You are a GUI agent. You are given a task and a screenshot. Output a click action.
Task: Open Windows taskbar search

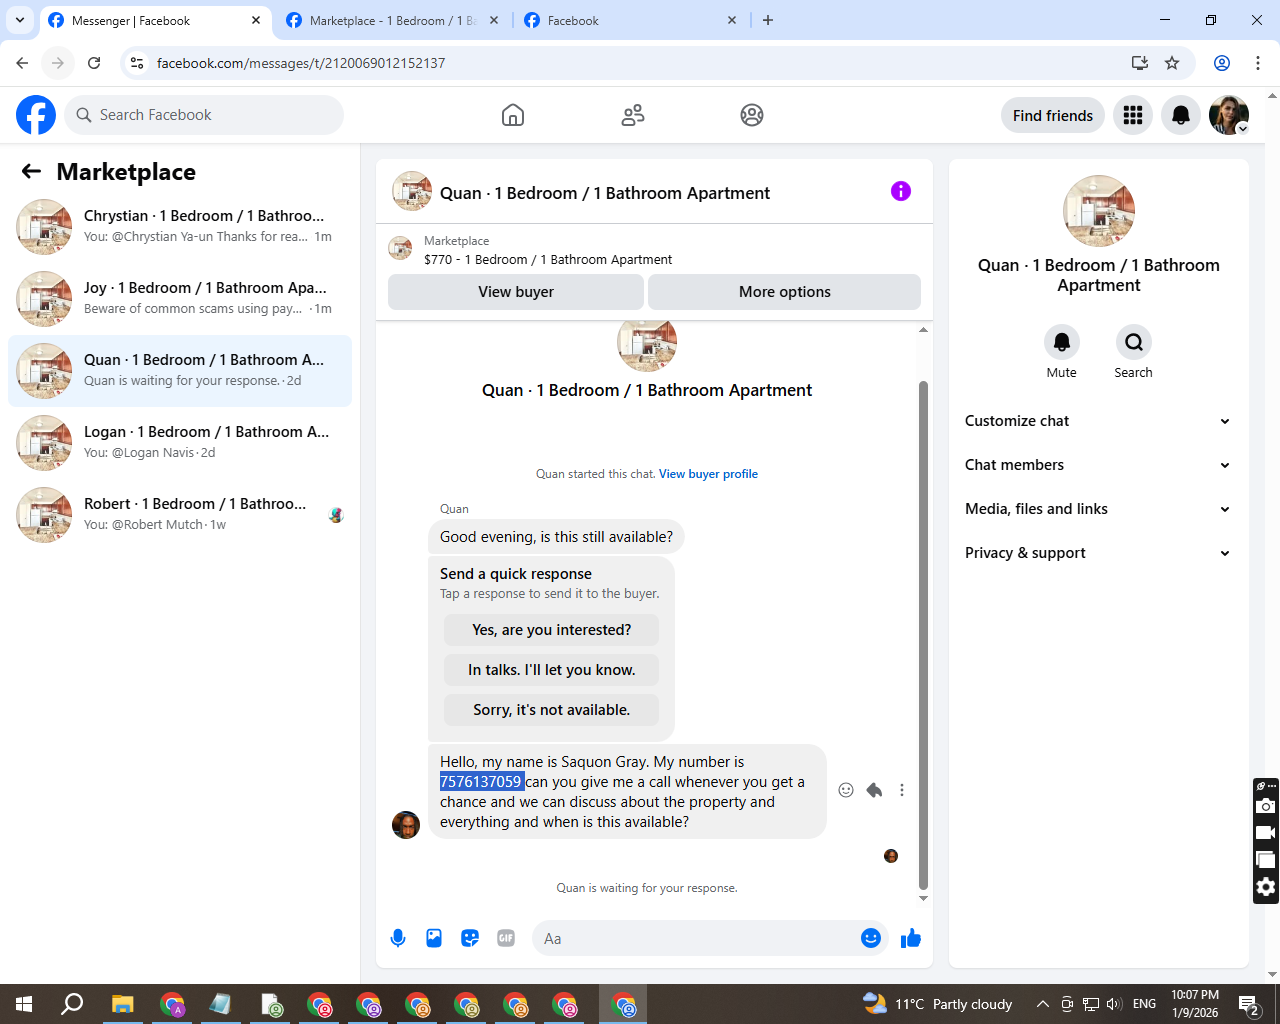pos(72,1004)
